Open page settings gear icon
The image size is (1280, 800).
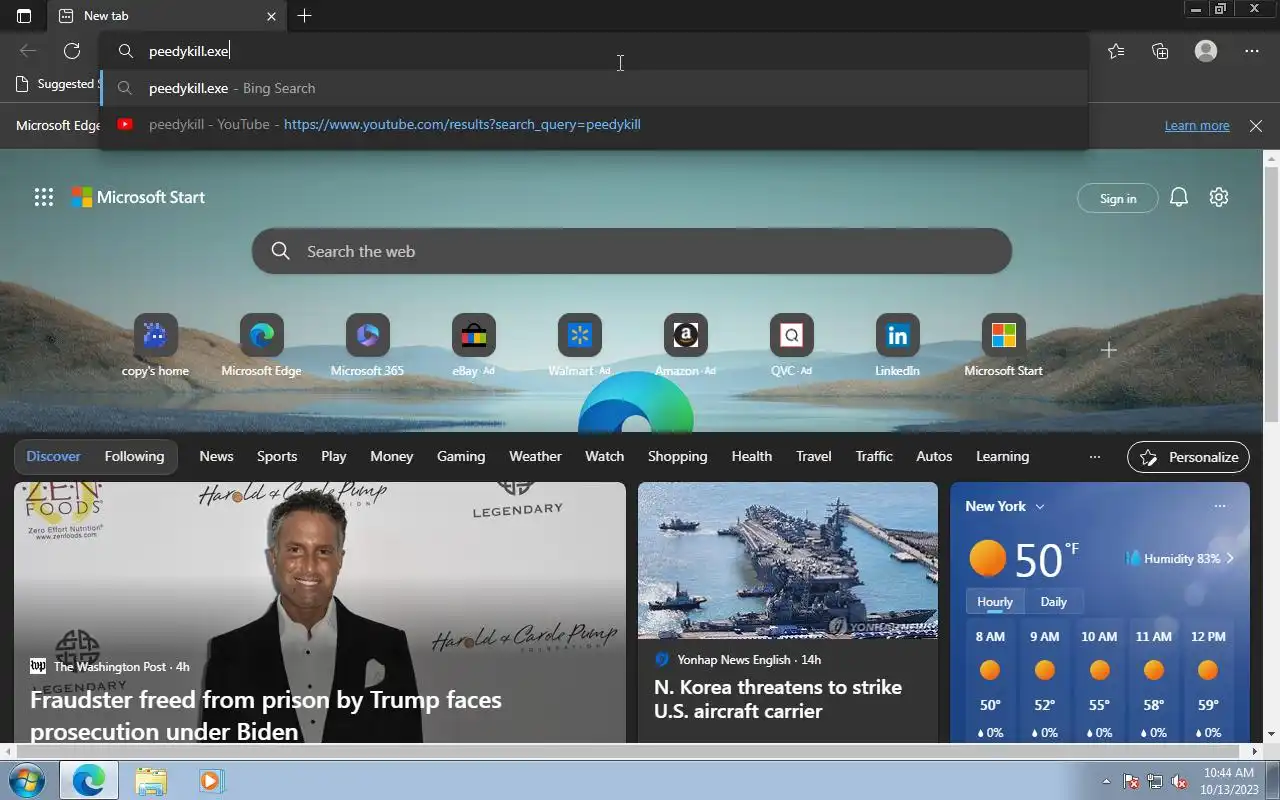[x=1218, y=197]
